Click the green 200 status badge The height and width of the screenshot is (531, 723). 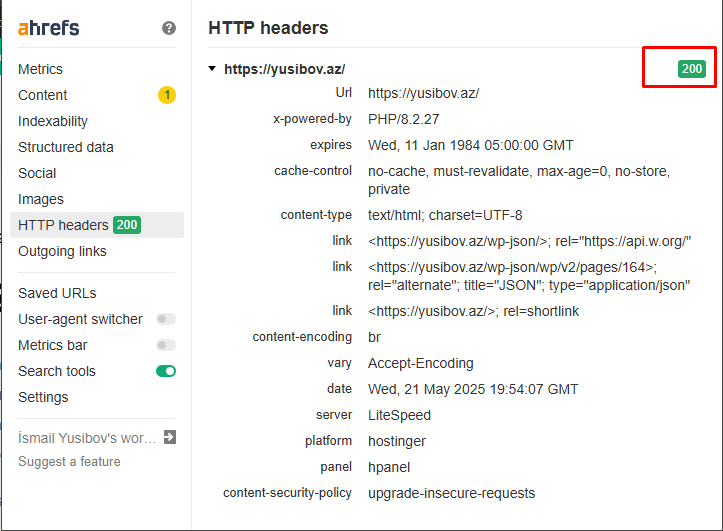(692, 69)
